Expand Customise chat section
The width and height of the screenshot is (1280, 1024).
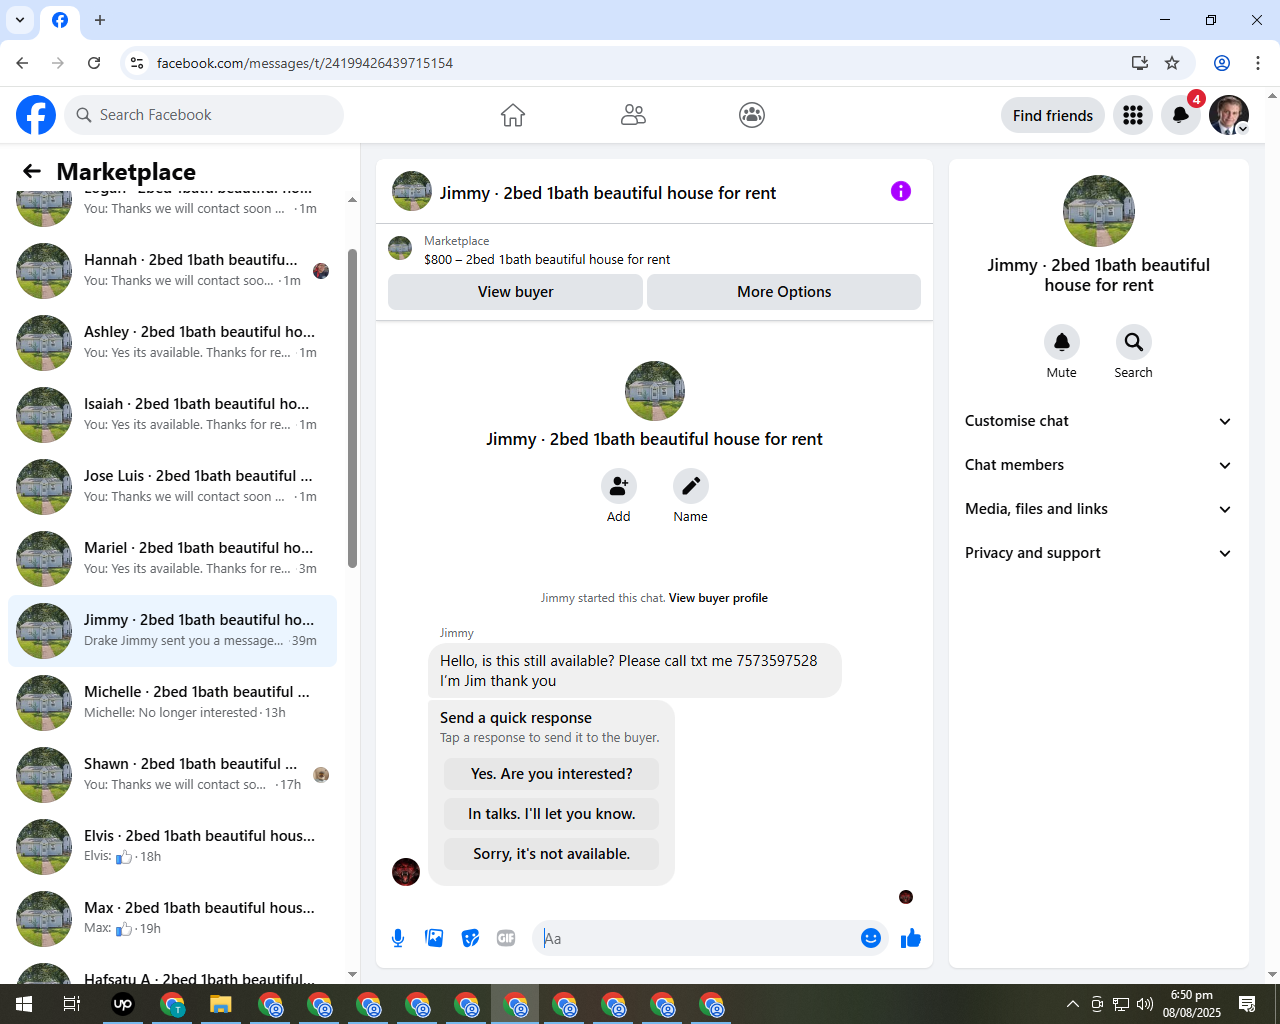click(1099, 421)
